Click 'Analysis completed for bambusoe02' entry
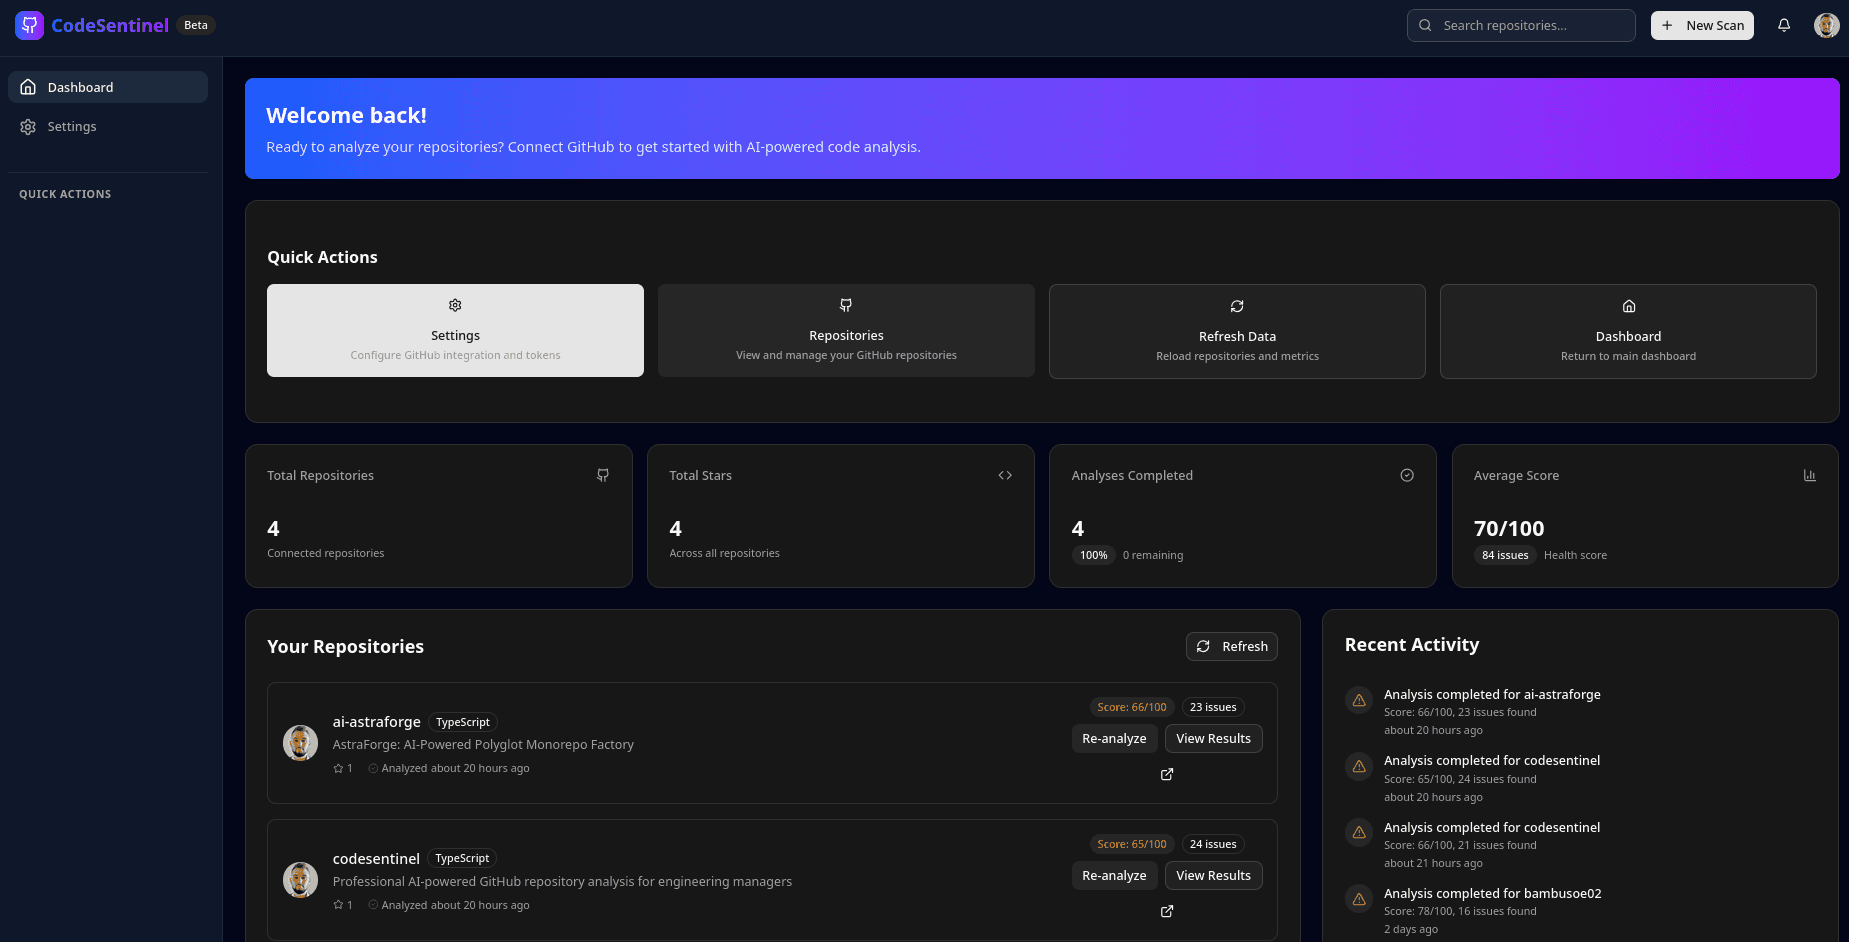Viewport: 1849px width, 942px height. click(1493, 893)
